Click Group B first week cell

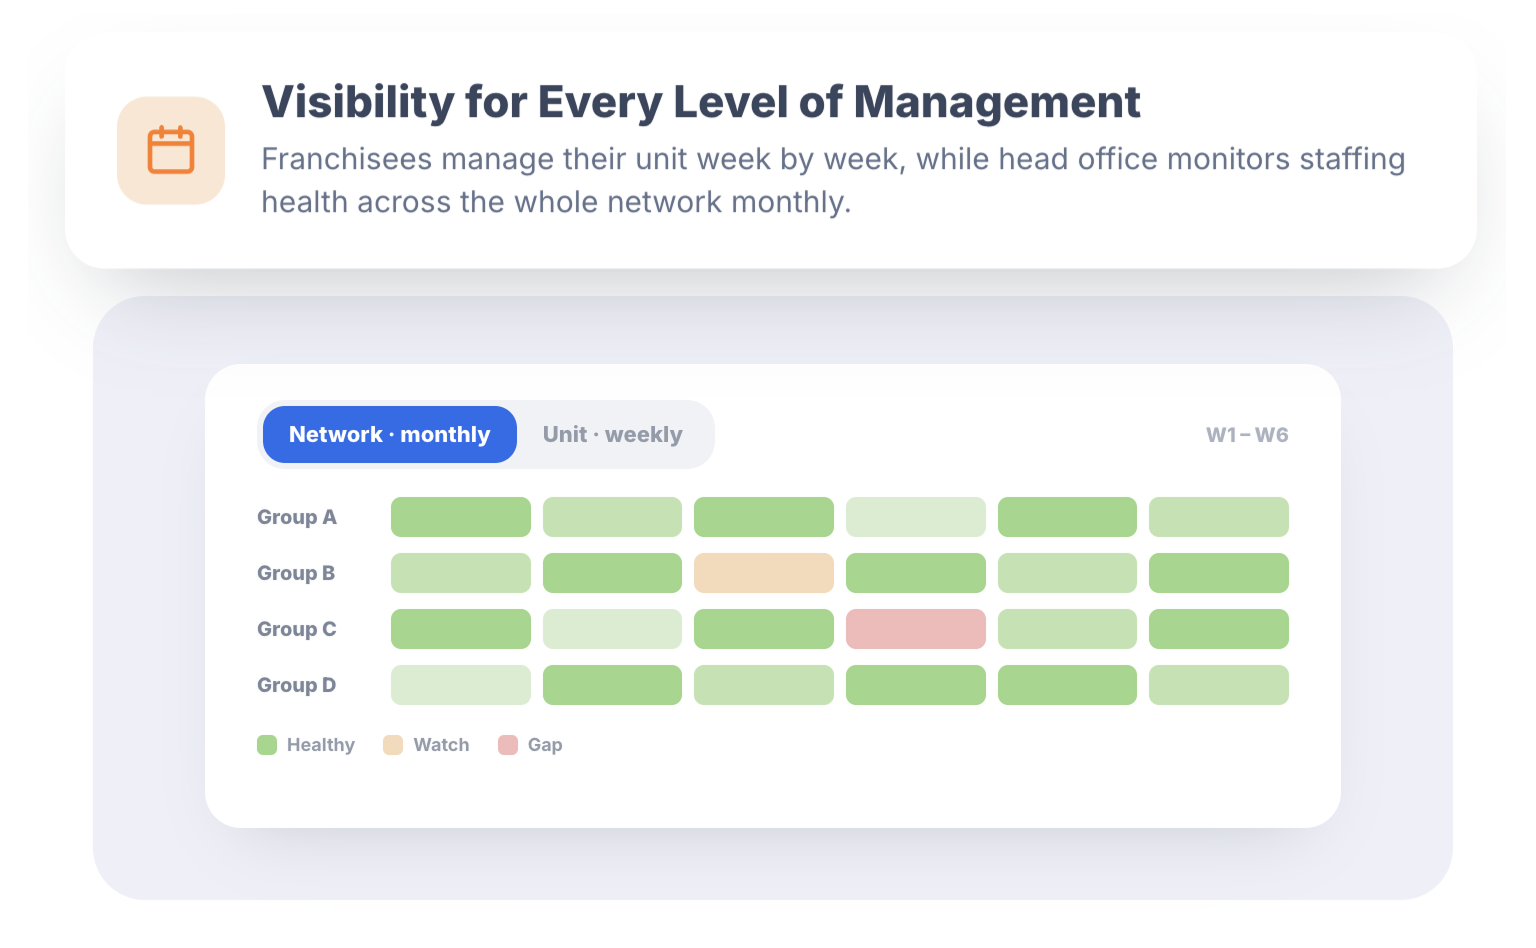tap(461, 573)
